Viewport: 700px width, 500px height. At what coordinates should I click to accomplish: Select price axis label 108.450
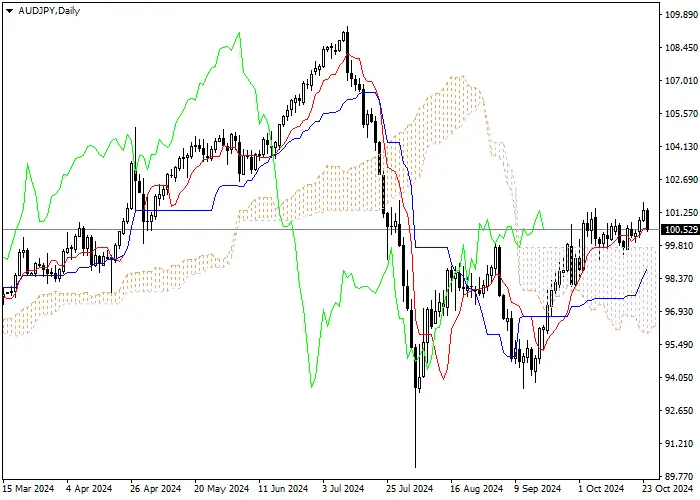click(x=681, y=48)
